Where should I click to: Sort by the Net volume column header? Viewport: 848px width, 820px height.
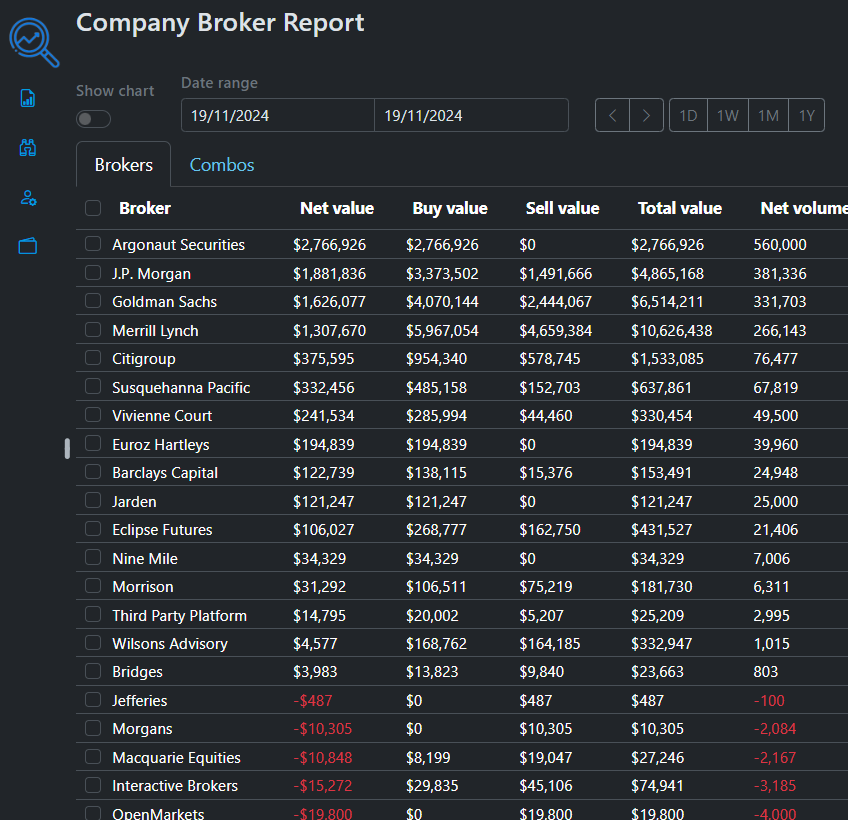[804, 208]
